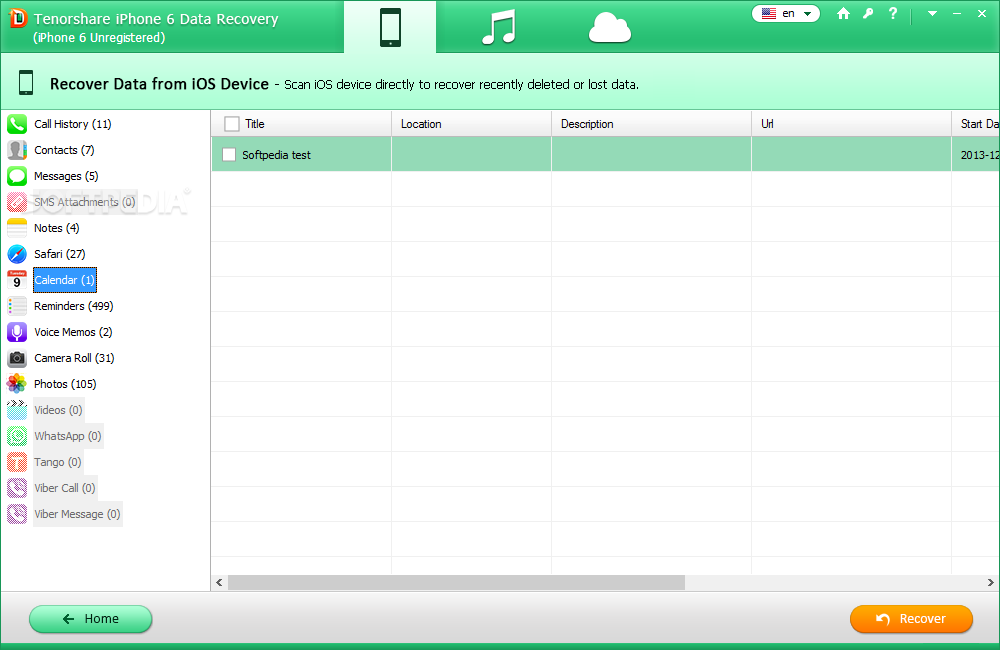Open the Reminders list icon

pyautogui.click(x=17, y=306)
